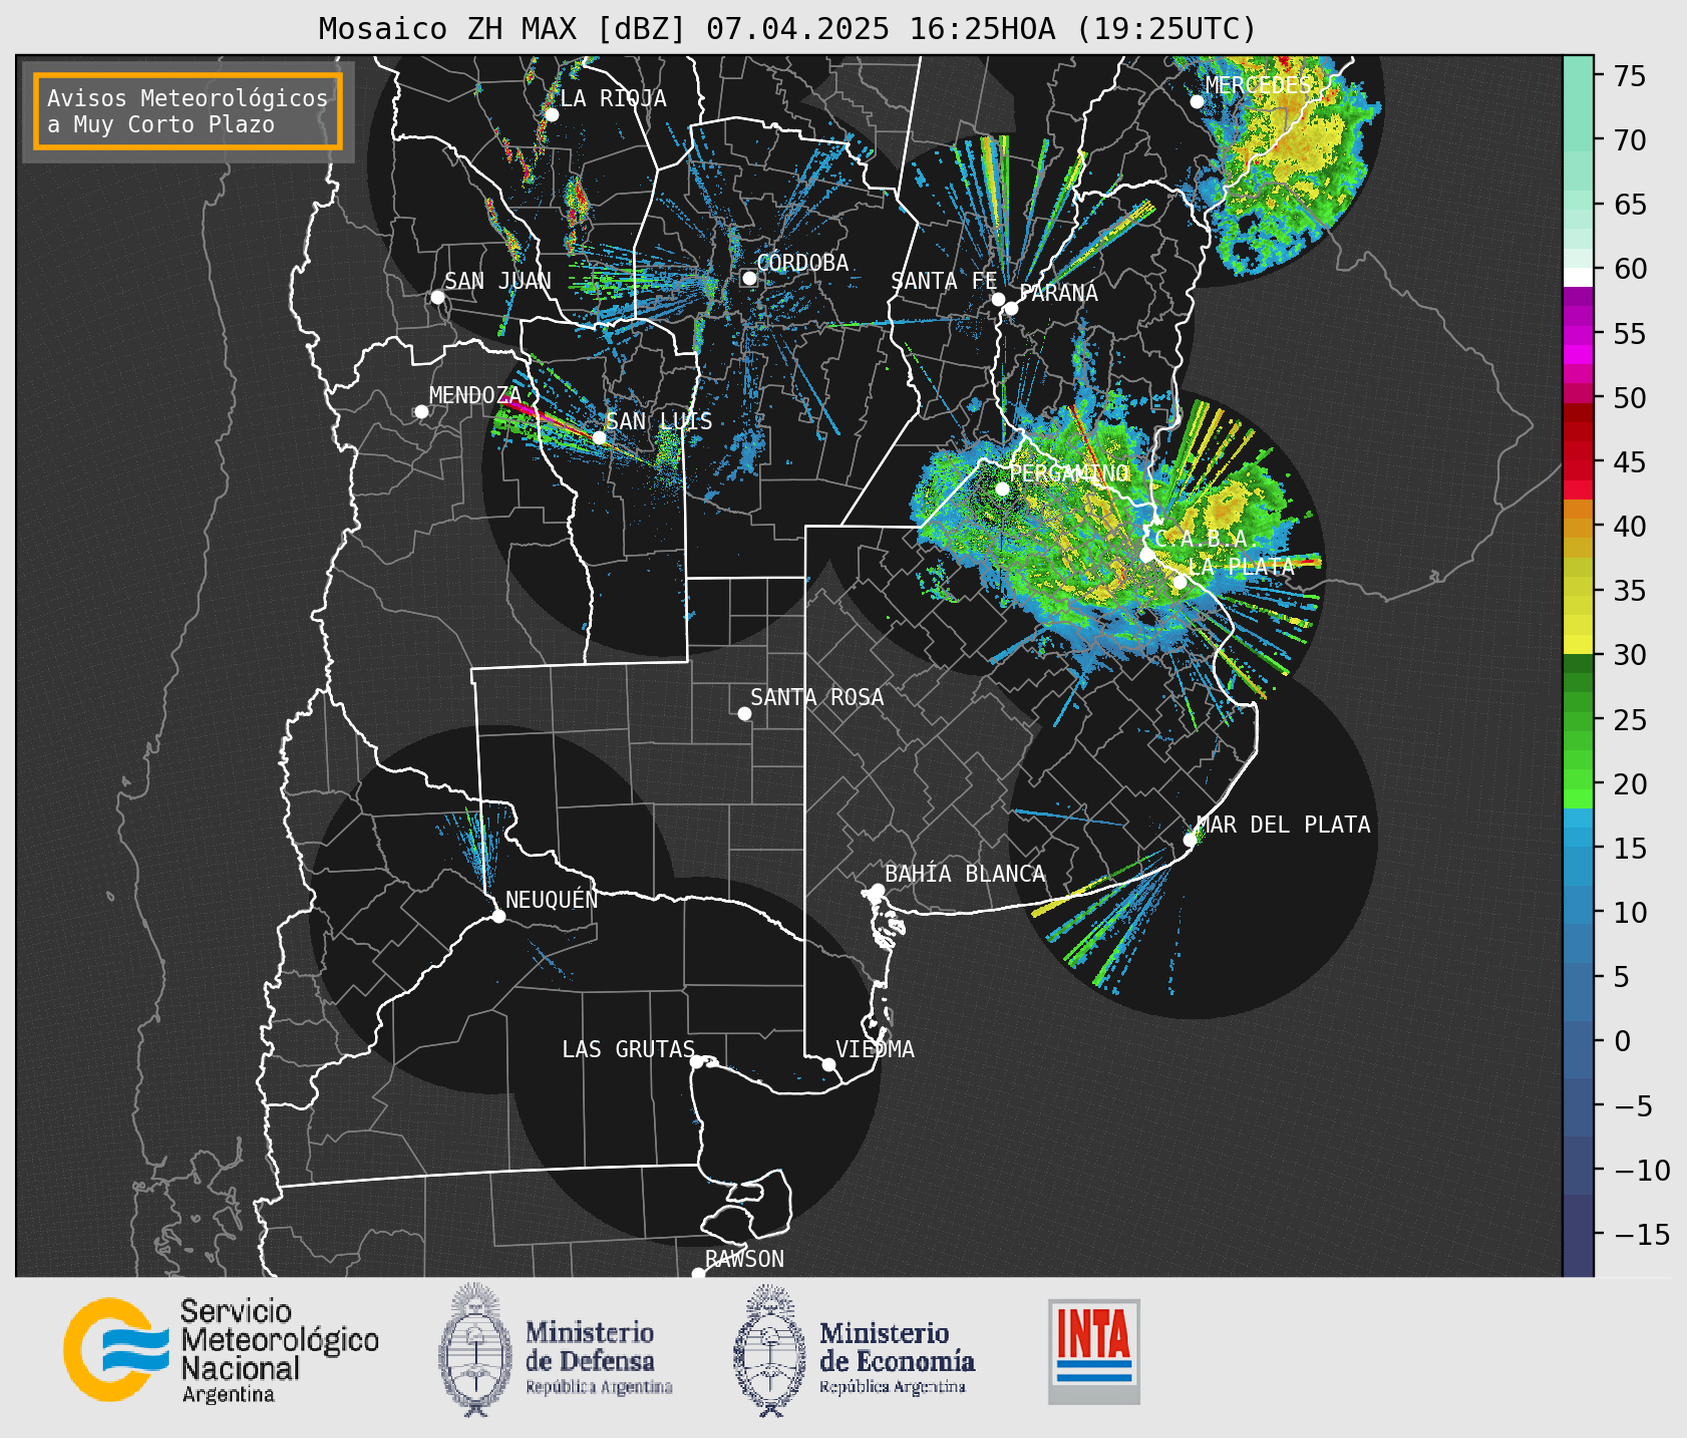
Task: Select the Santa Rosa city marker
Action: point(744,713)
